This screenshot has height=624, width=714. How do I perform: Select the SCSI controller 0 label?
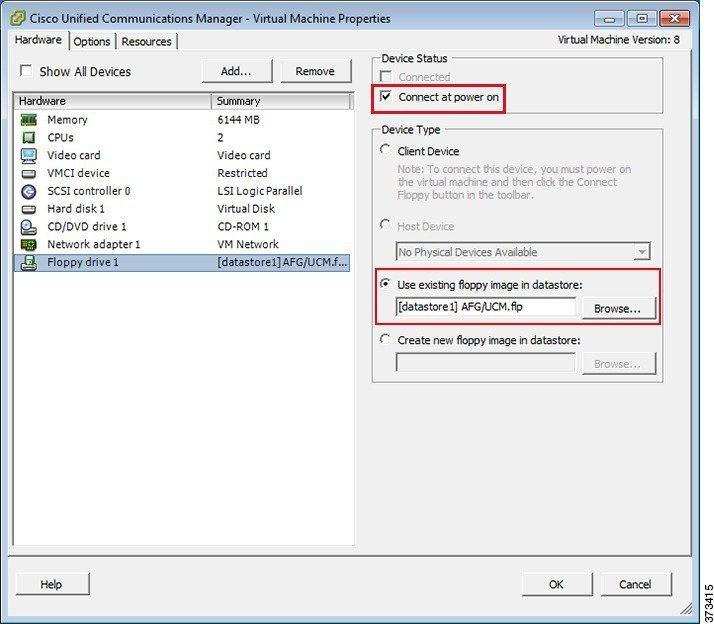pyautogui.click(x=89, y=191)
